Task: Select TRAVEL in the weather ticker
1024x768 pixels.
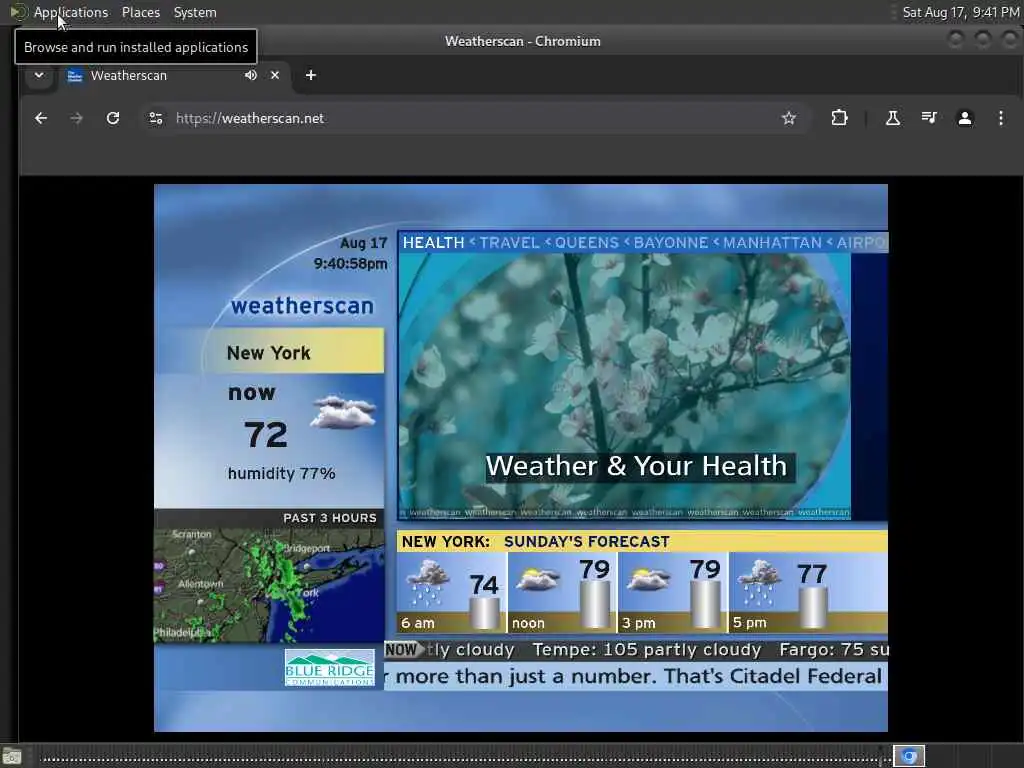Action: (x=509, y=243)
